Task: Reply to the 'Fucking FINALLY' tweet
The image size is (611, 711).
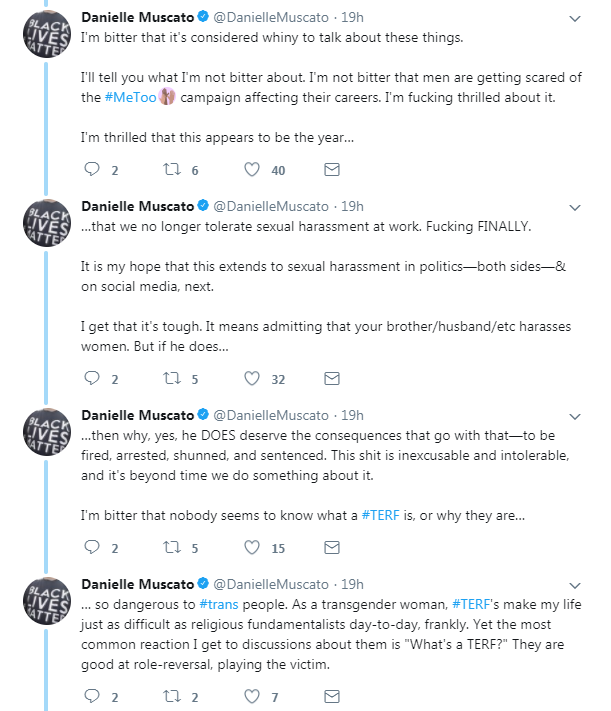Action: click(92, 379)
